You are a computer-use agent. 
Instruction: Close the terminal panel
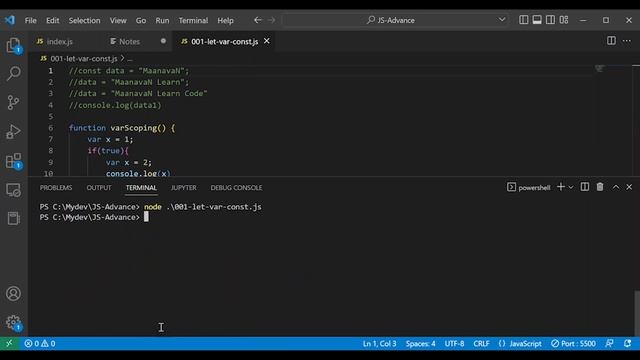click(x=629, y=187)
